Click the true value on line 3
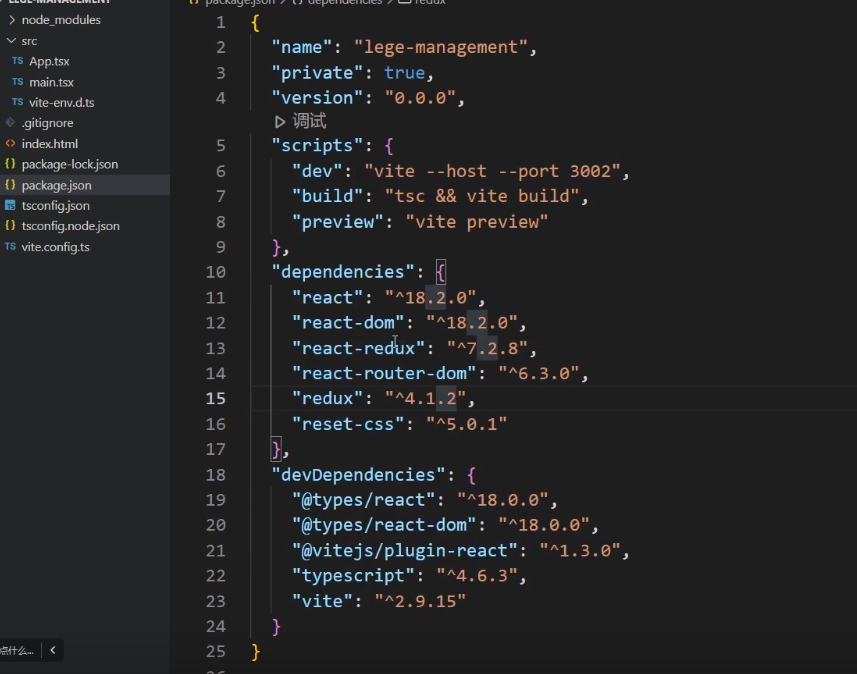Viewport: 857px width, 674px height. click(404, 73)
